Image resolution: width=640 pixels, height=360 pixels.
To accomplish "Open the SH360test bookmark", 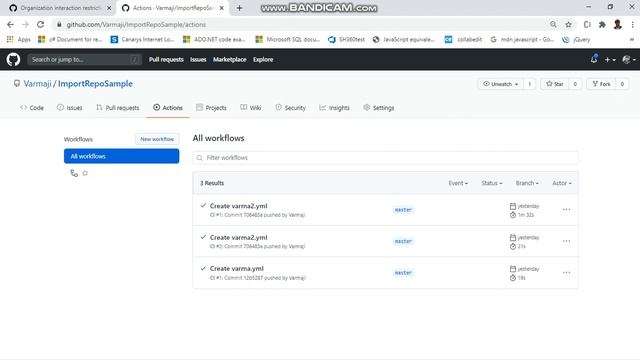I will (x=347, y=40).
